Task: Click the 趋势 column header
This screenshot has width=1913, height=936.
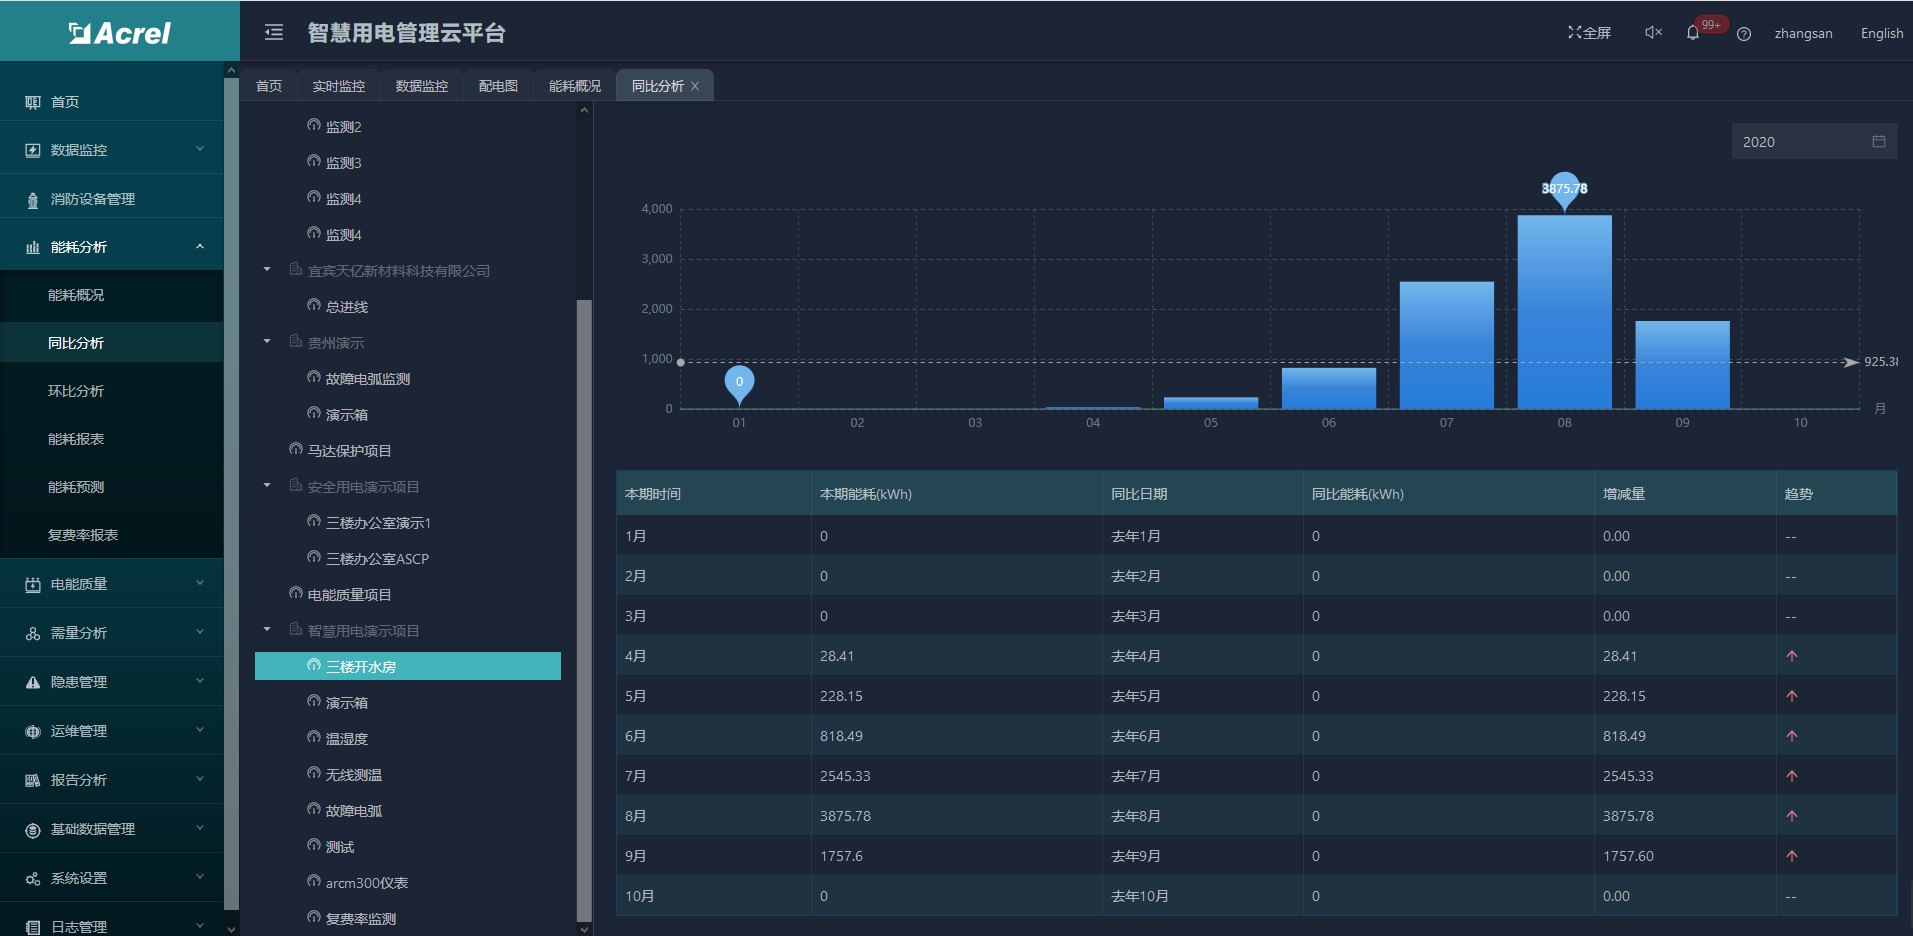Action: 1798,494
